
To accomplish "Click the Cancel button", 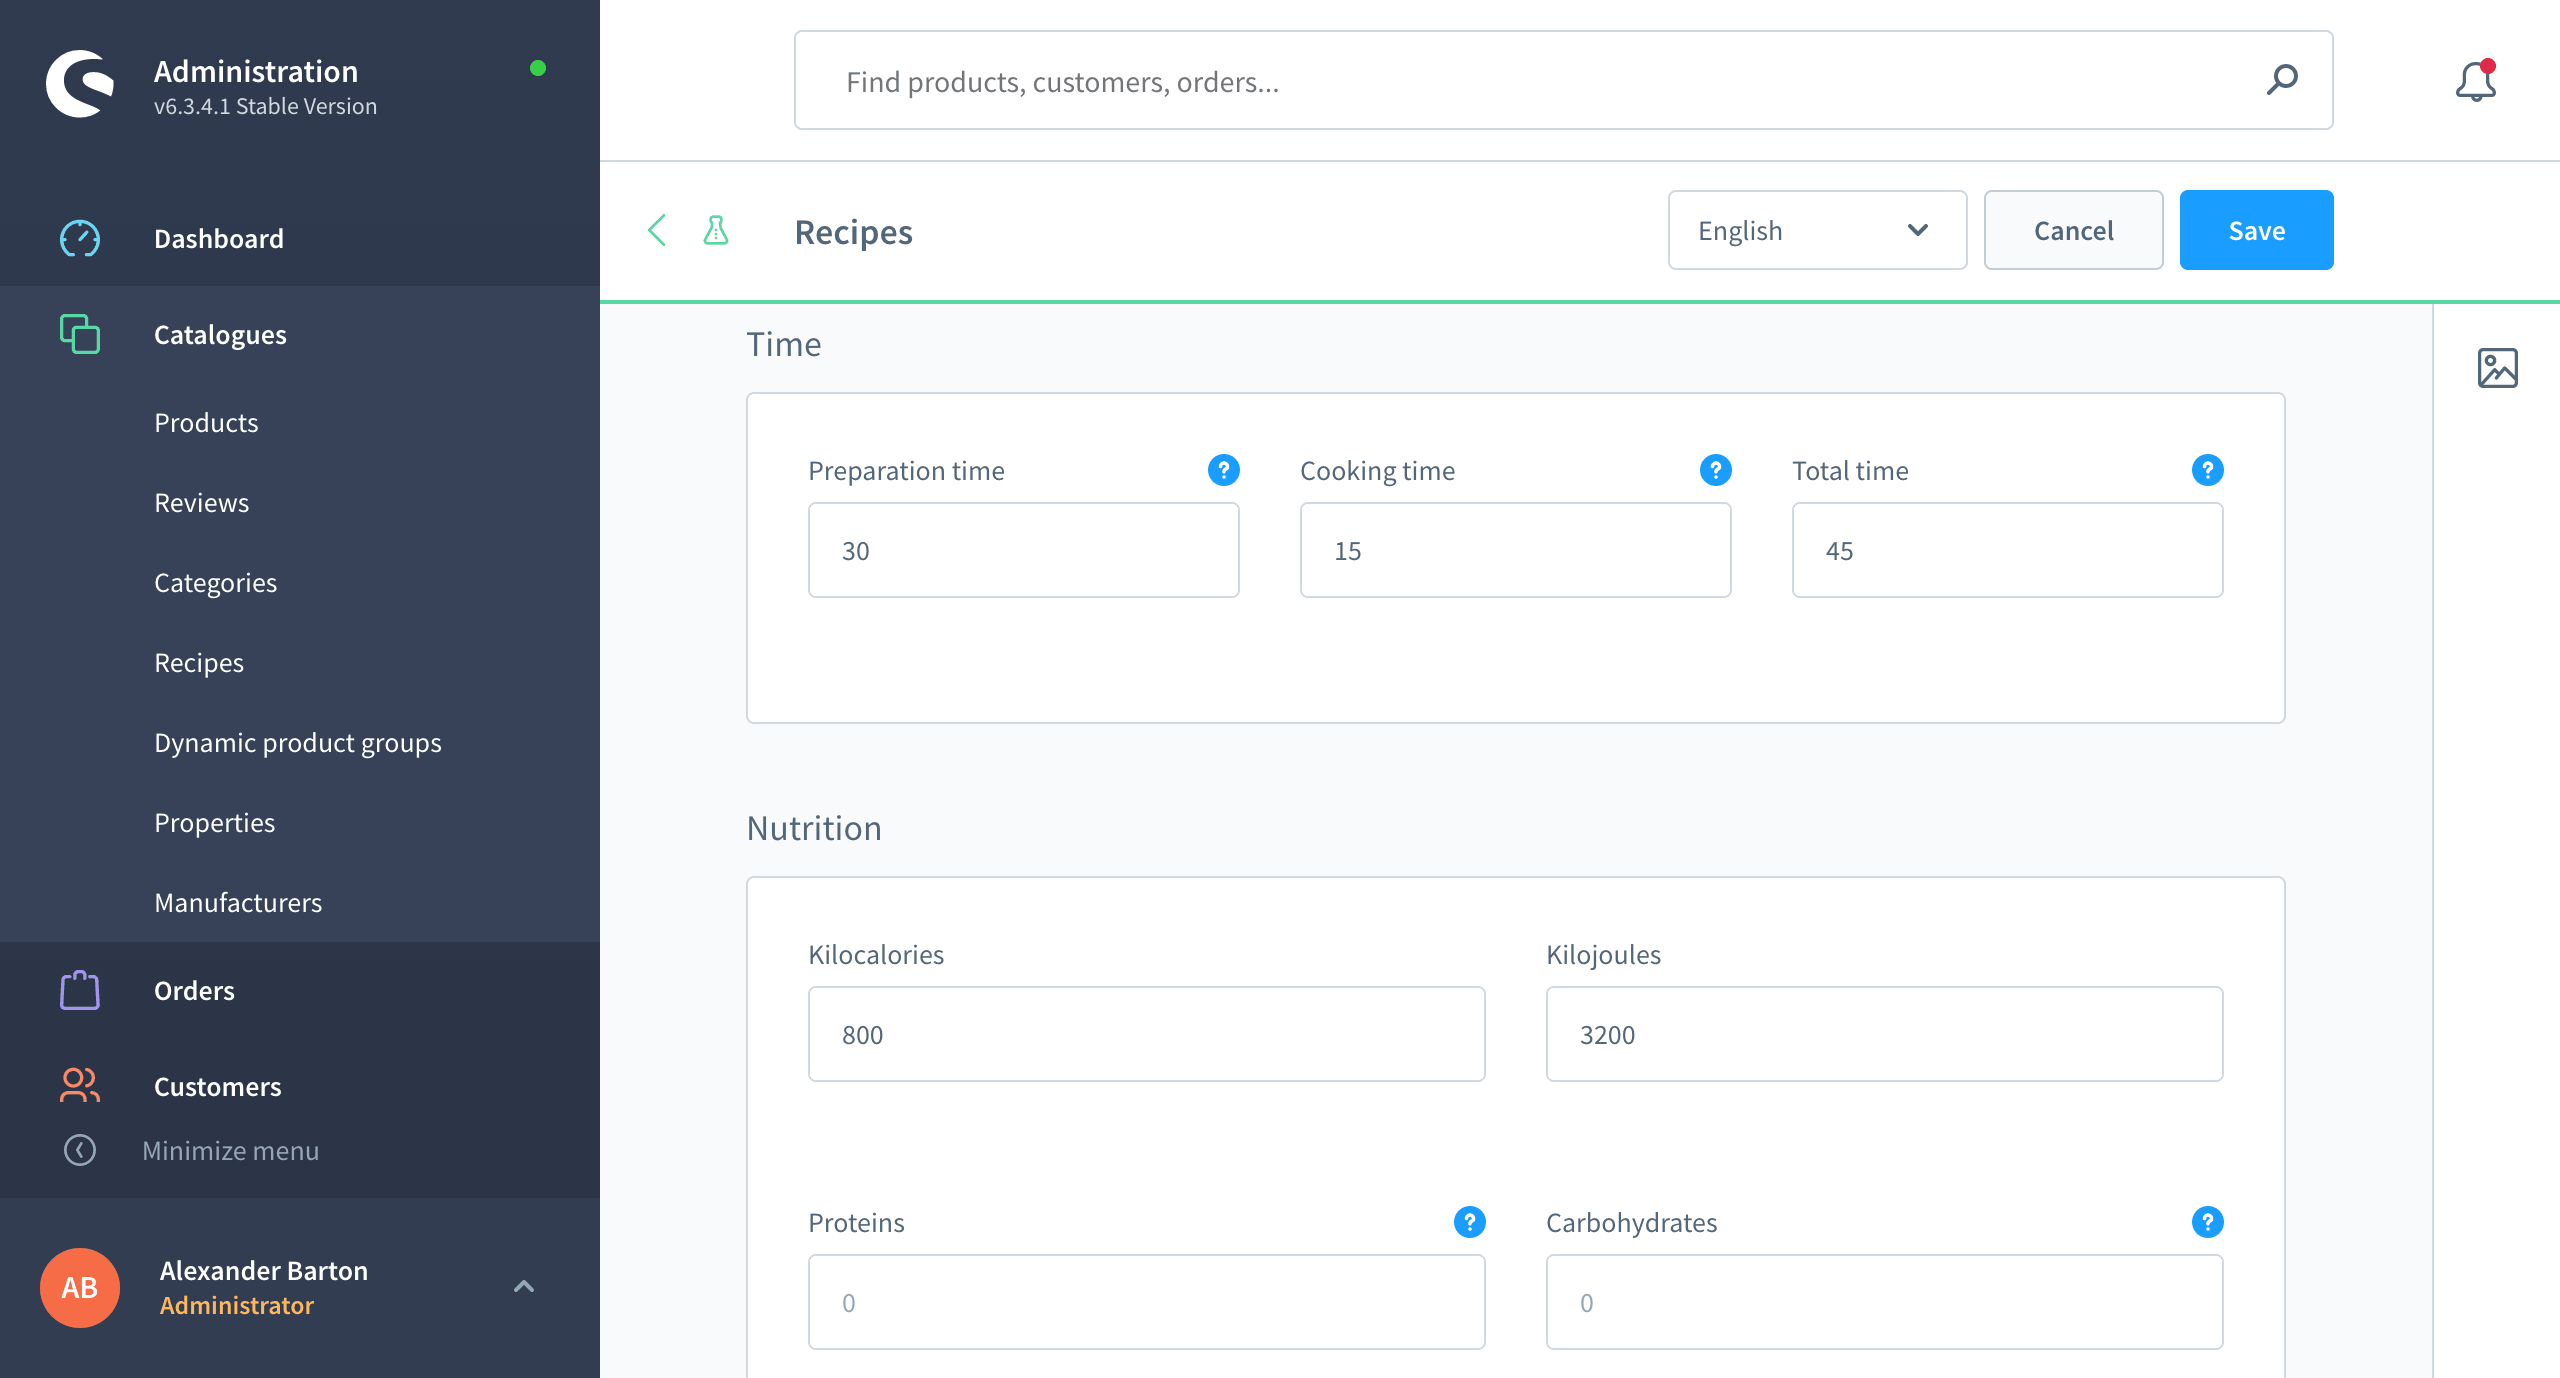I will pos(2073,231).
